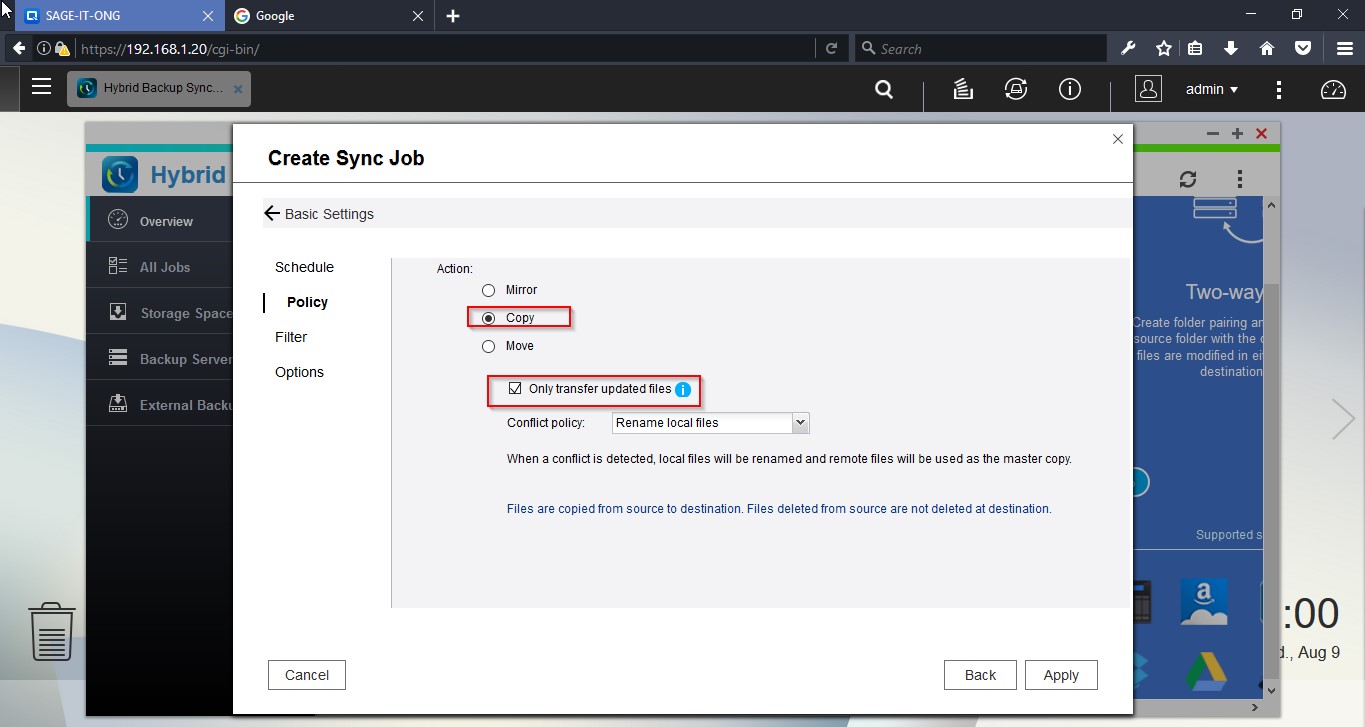The image size is (1365, 727).
Task: Open the dashboard gauge icon in top bar
Action: 1333,90
